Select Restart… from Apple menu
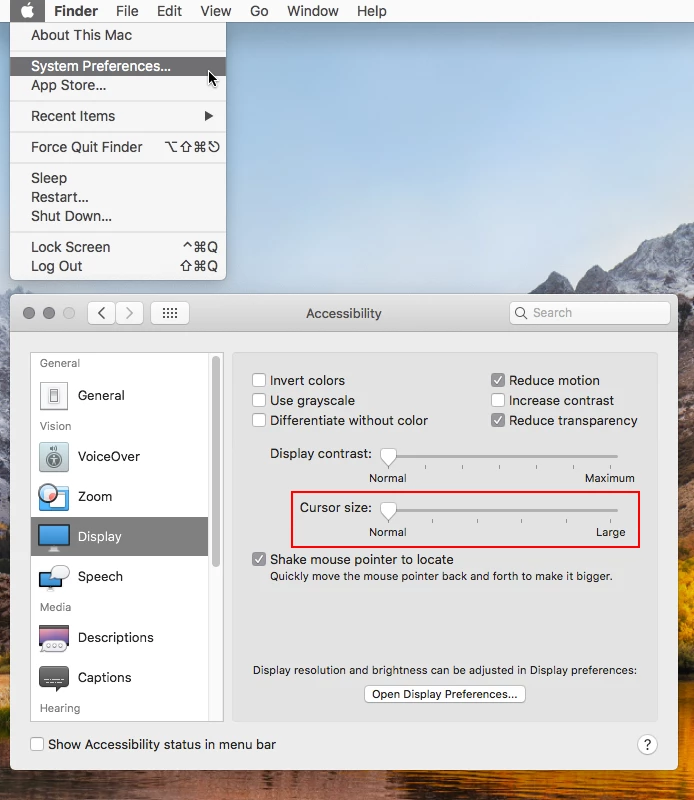694x800 pixels. 118,197
